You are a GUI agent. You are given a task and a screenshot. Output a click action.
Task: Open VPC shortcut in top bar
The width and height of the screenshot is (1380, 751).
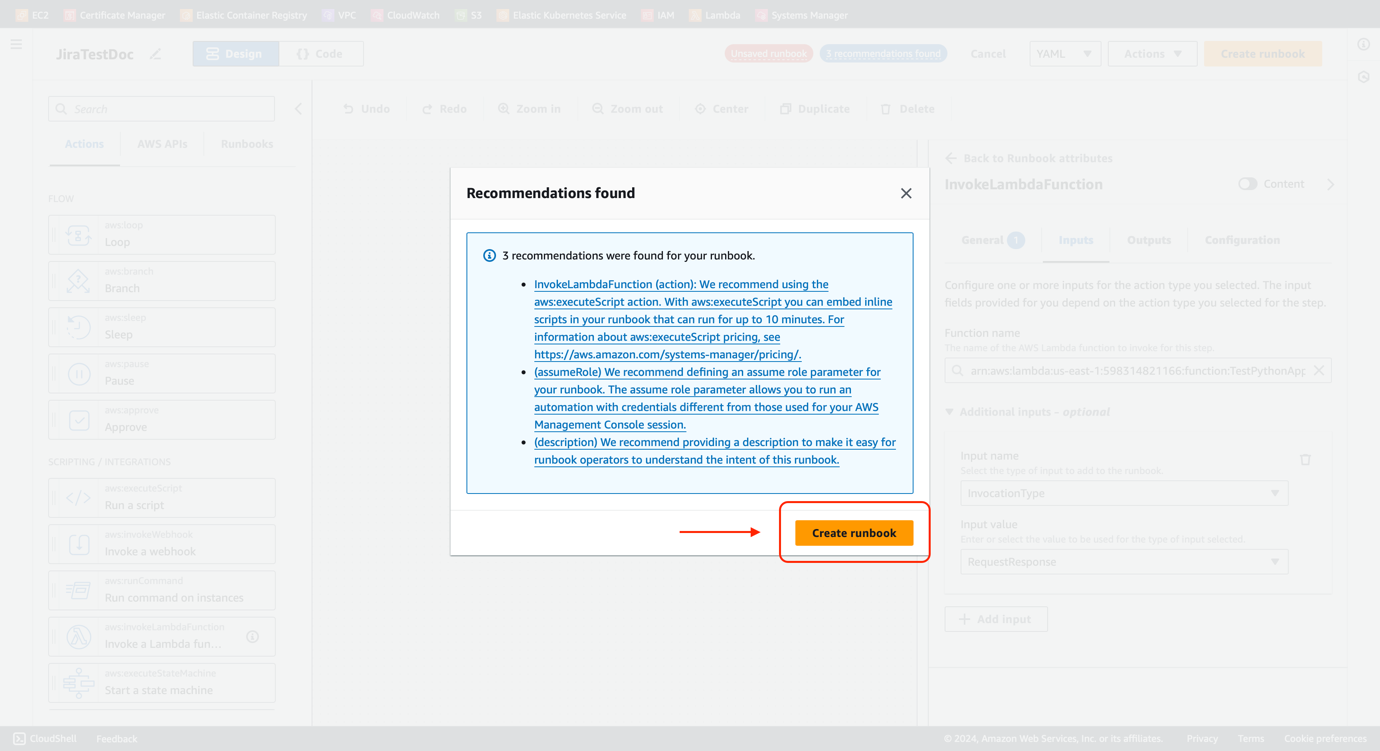pyautogui.click(x=339, y=15)
